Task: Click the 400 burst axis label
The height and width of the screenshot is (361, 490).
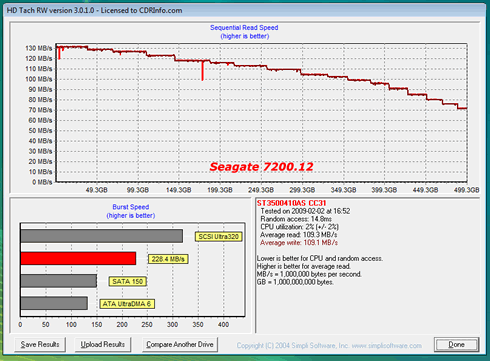Action: coord(223,324)
